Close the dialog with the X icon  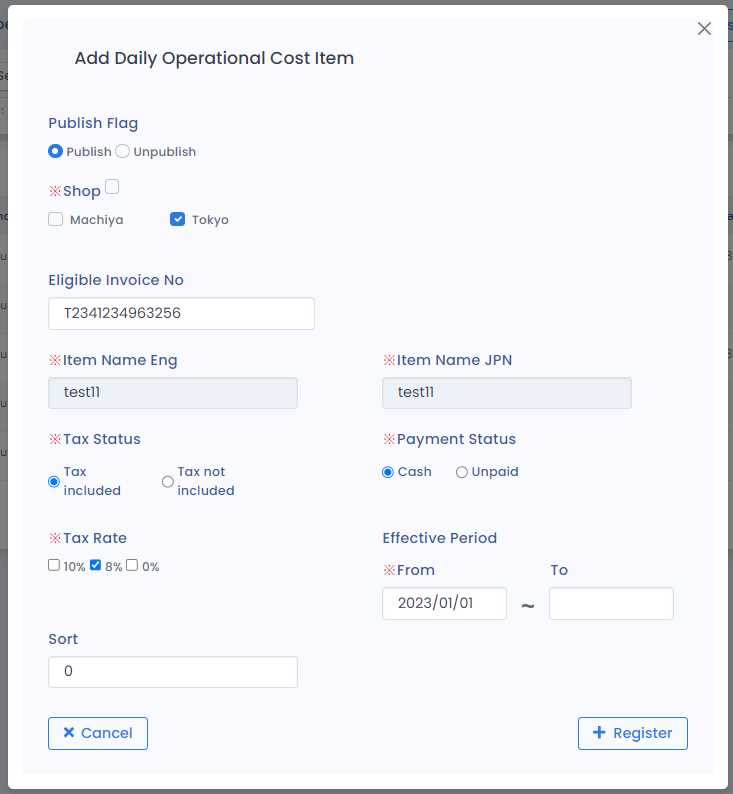click(x=704, y=29)
